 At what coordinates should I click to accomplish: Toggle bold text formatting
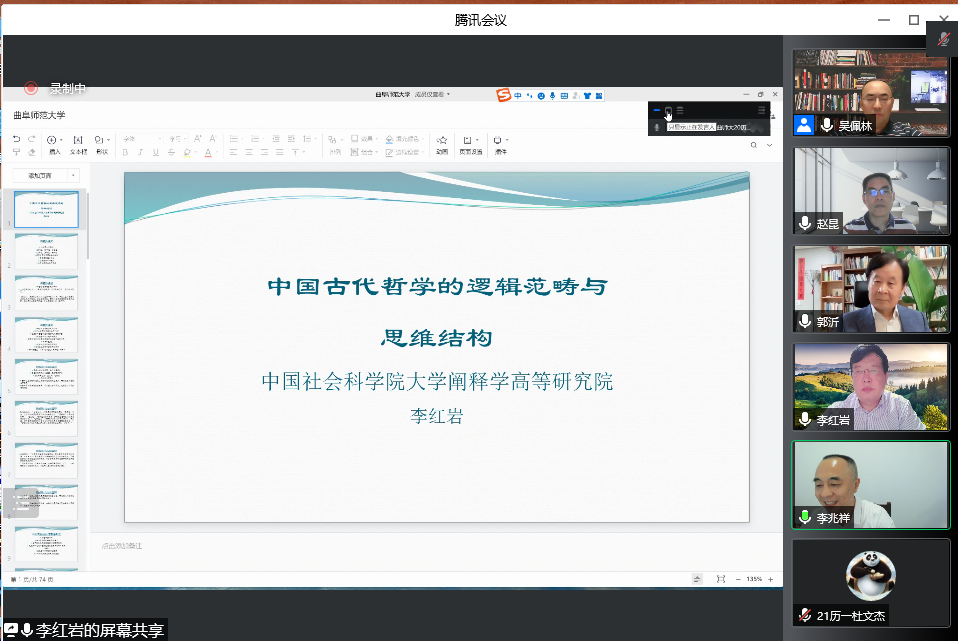pyautogui.click(x=125, y=152)
